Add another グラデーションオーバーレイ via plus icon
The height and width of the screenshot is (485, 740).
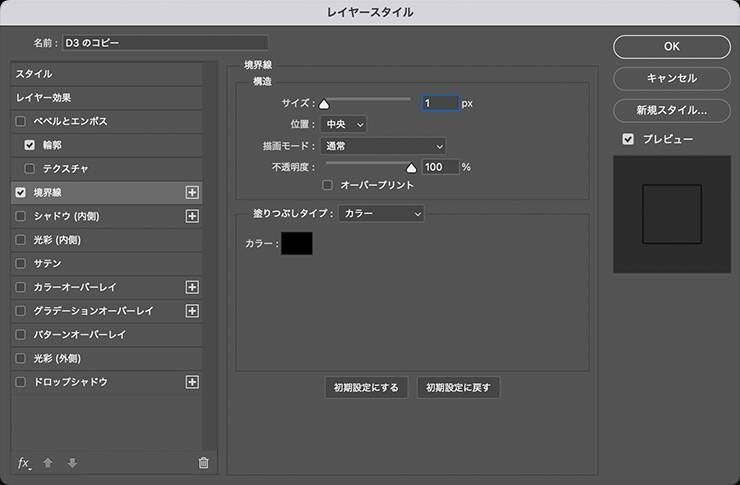193,311
